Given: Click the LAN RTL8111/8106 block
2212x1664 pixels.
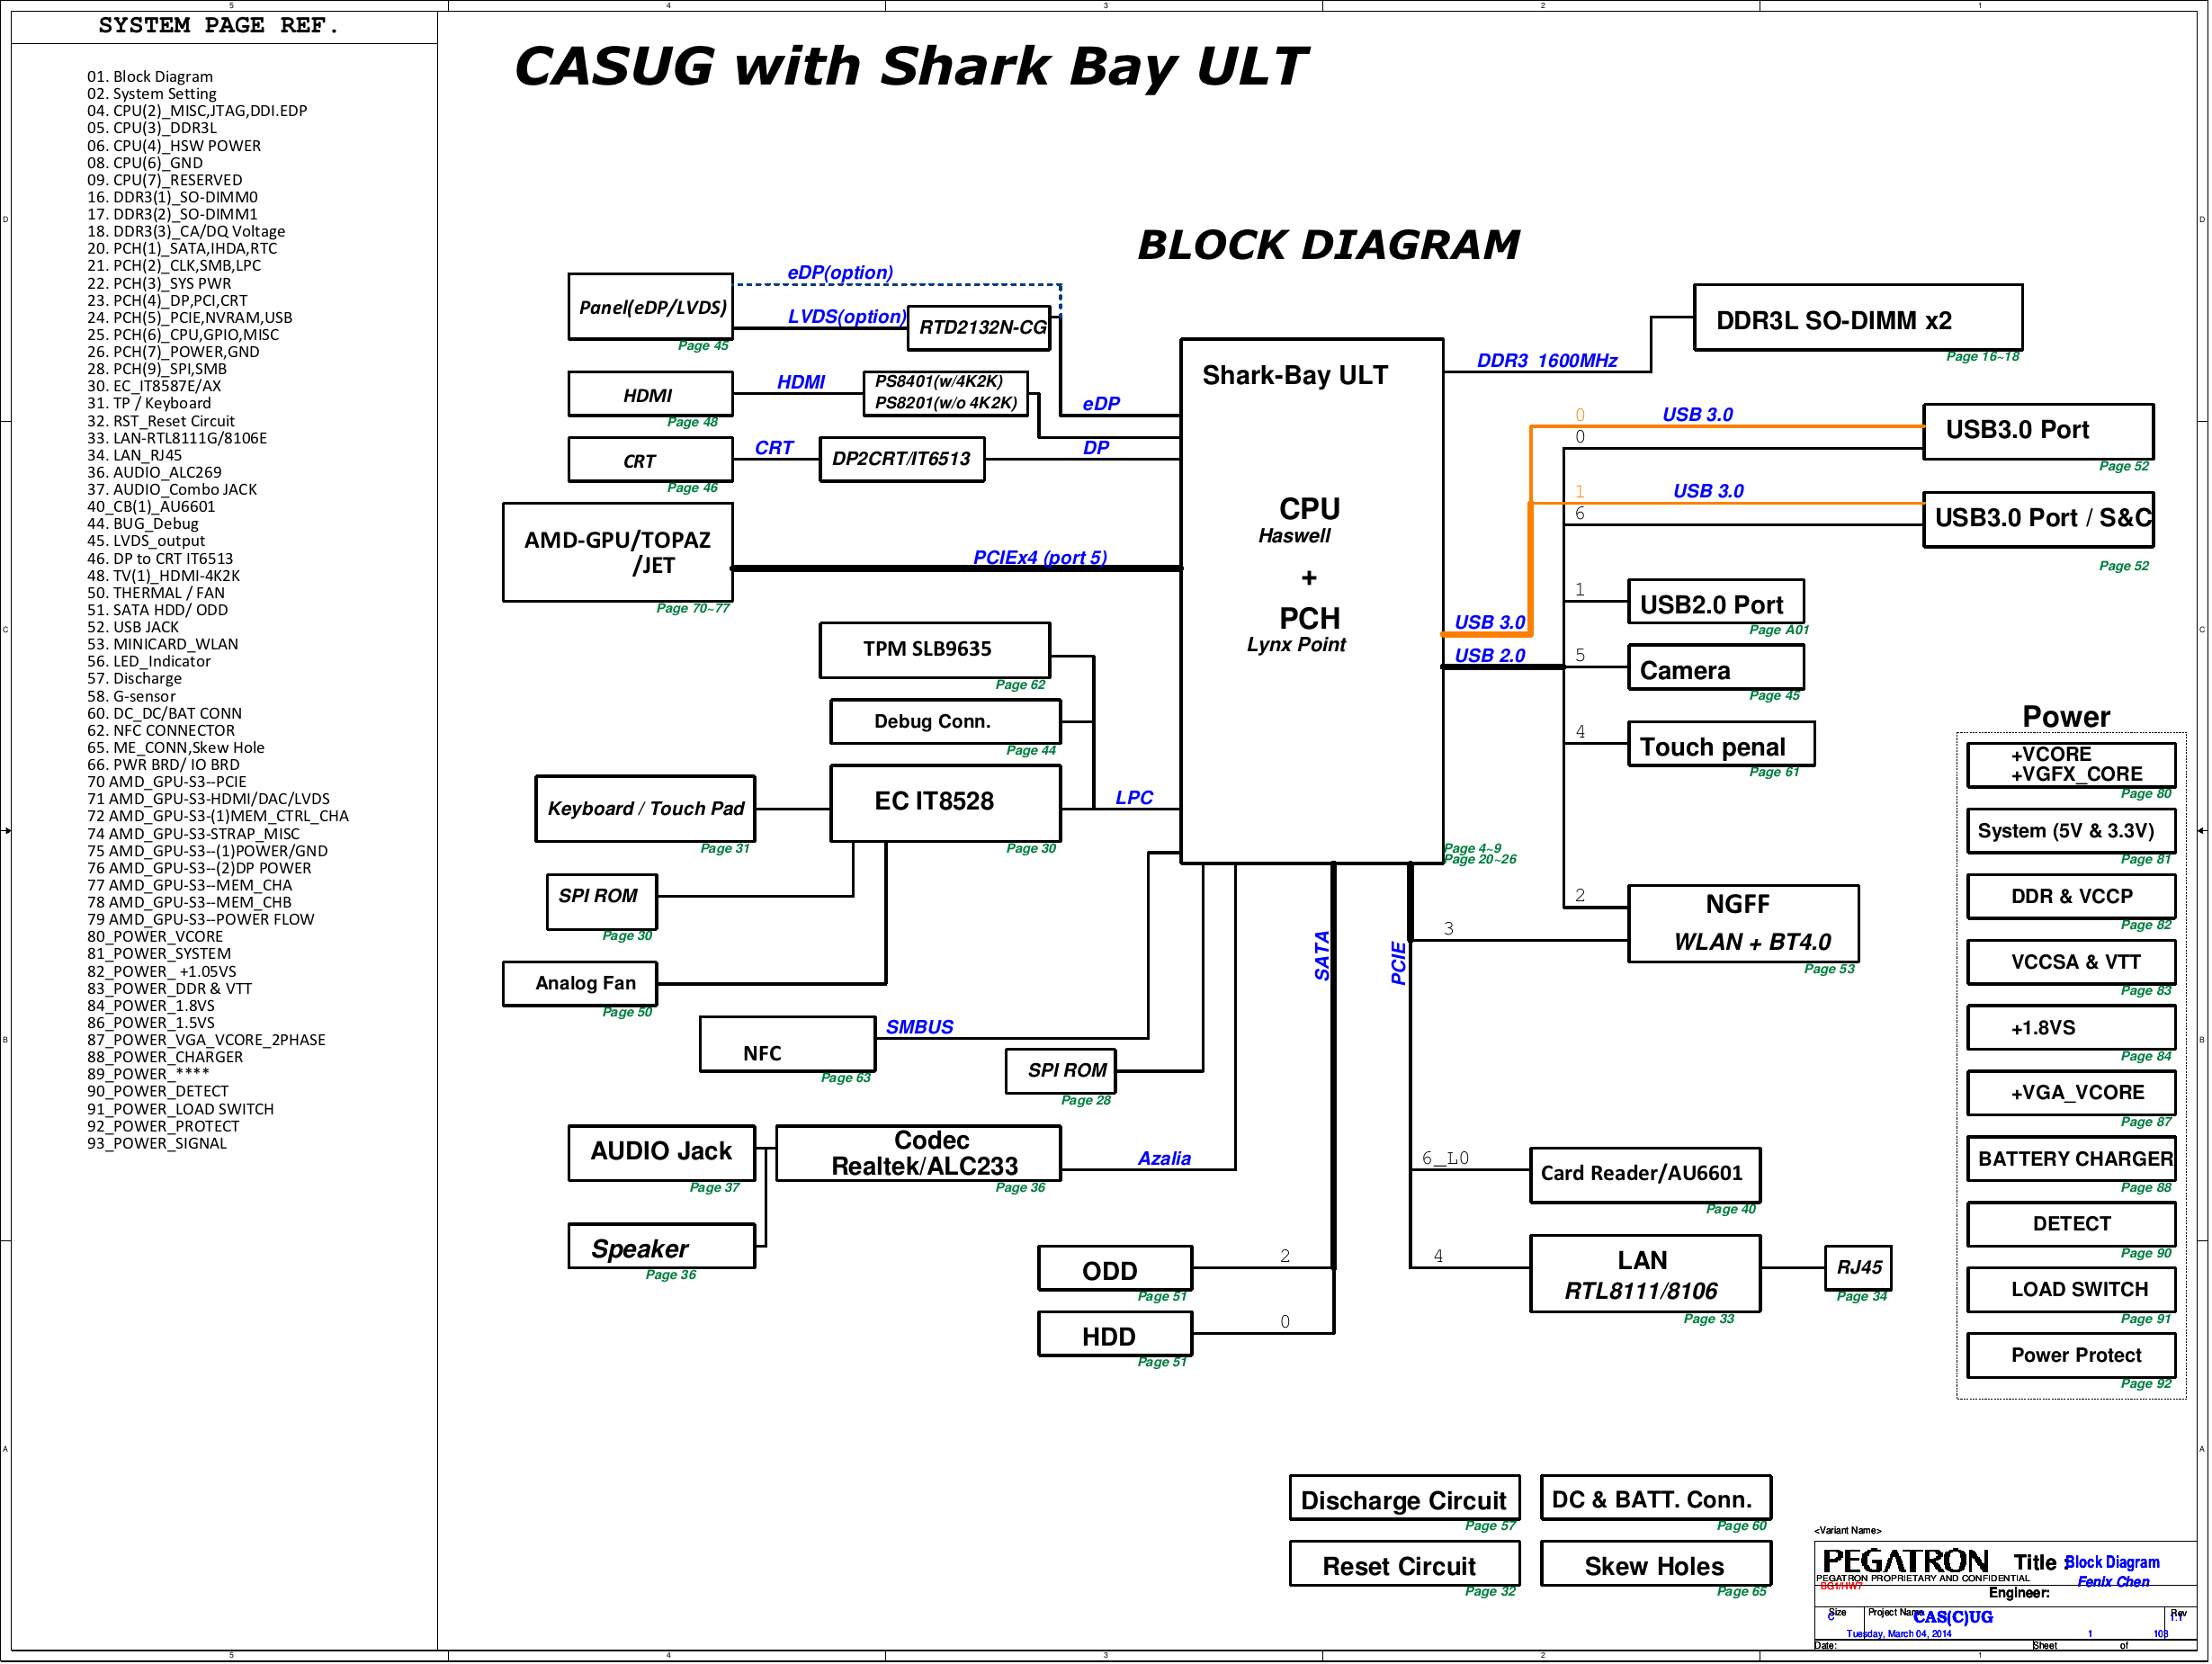Looking at the screenshot, I should pyautogui.click(x=1645, y=1275).
